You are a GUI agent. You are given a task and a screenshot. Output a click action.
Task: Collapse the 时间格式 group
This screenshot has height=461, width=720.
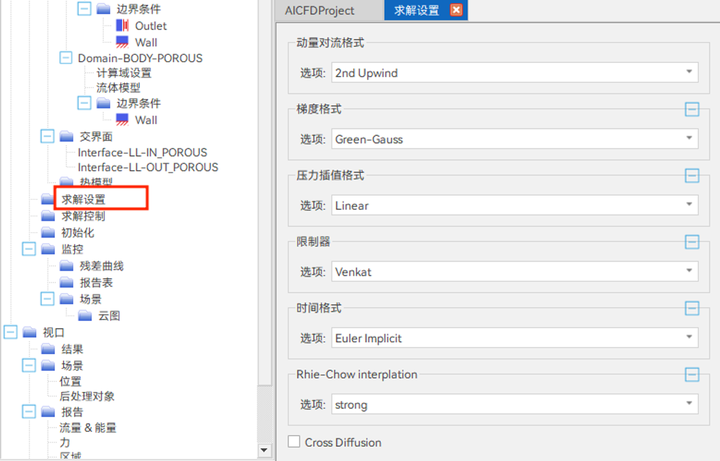click(x=692, y=308)
